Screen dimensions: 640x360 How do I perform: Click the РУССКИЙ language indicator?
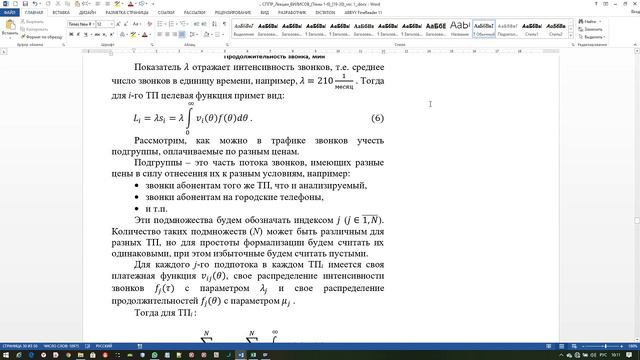tap(104, 346)
